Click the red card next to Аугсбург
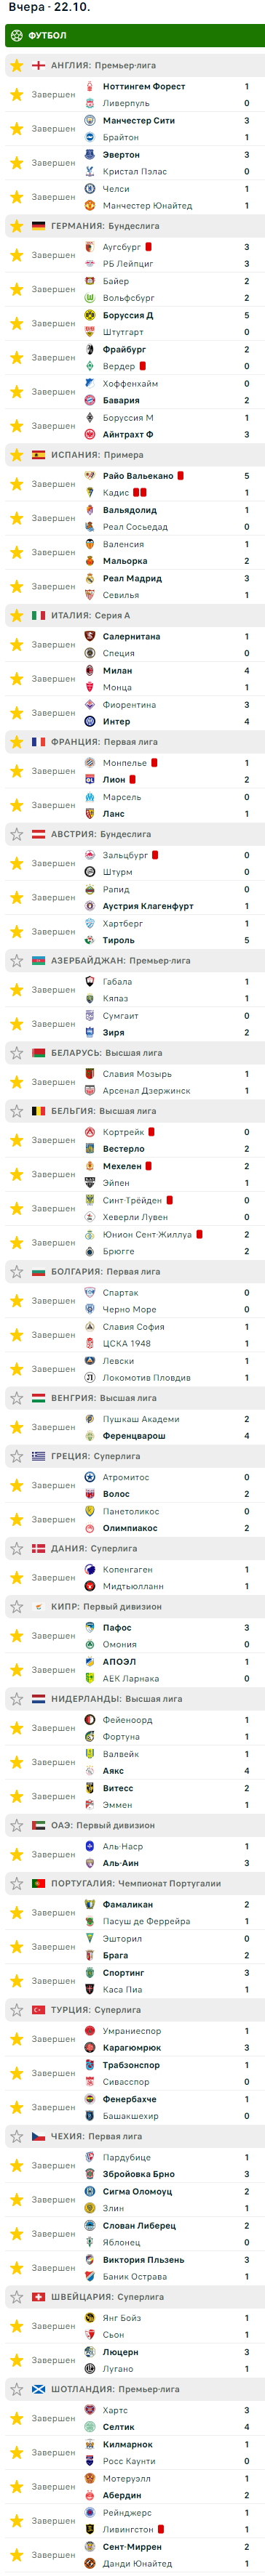The height and width of the screenshot is (2576, 265). [149, 247]
